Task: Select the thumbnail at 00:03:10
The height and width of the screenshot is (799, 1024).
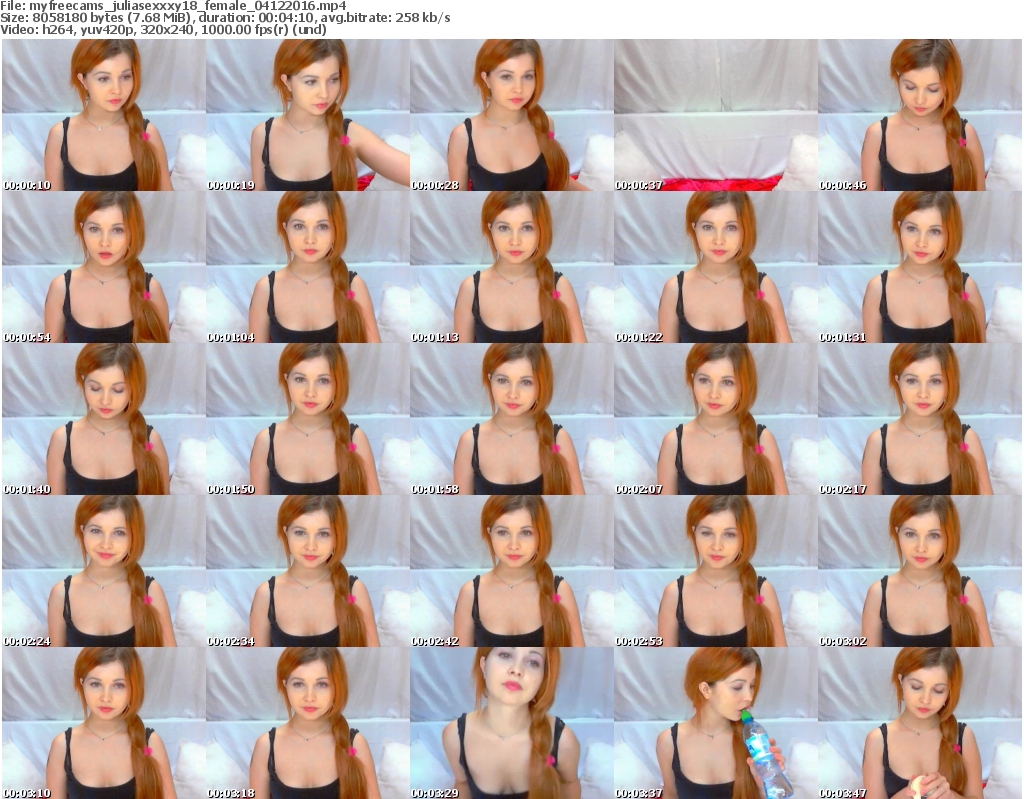Action: (103, 723)
